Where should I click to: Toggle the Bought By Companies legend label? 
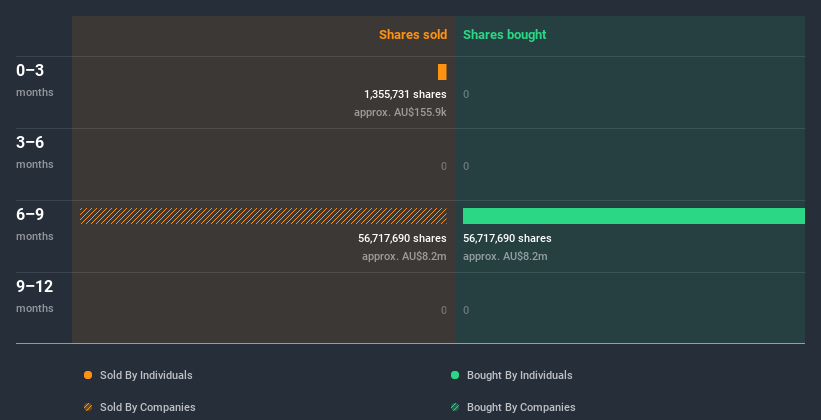[x=521, y=407]
